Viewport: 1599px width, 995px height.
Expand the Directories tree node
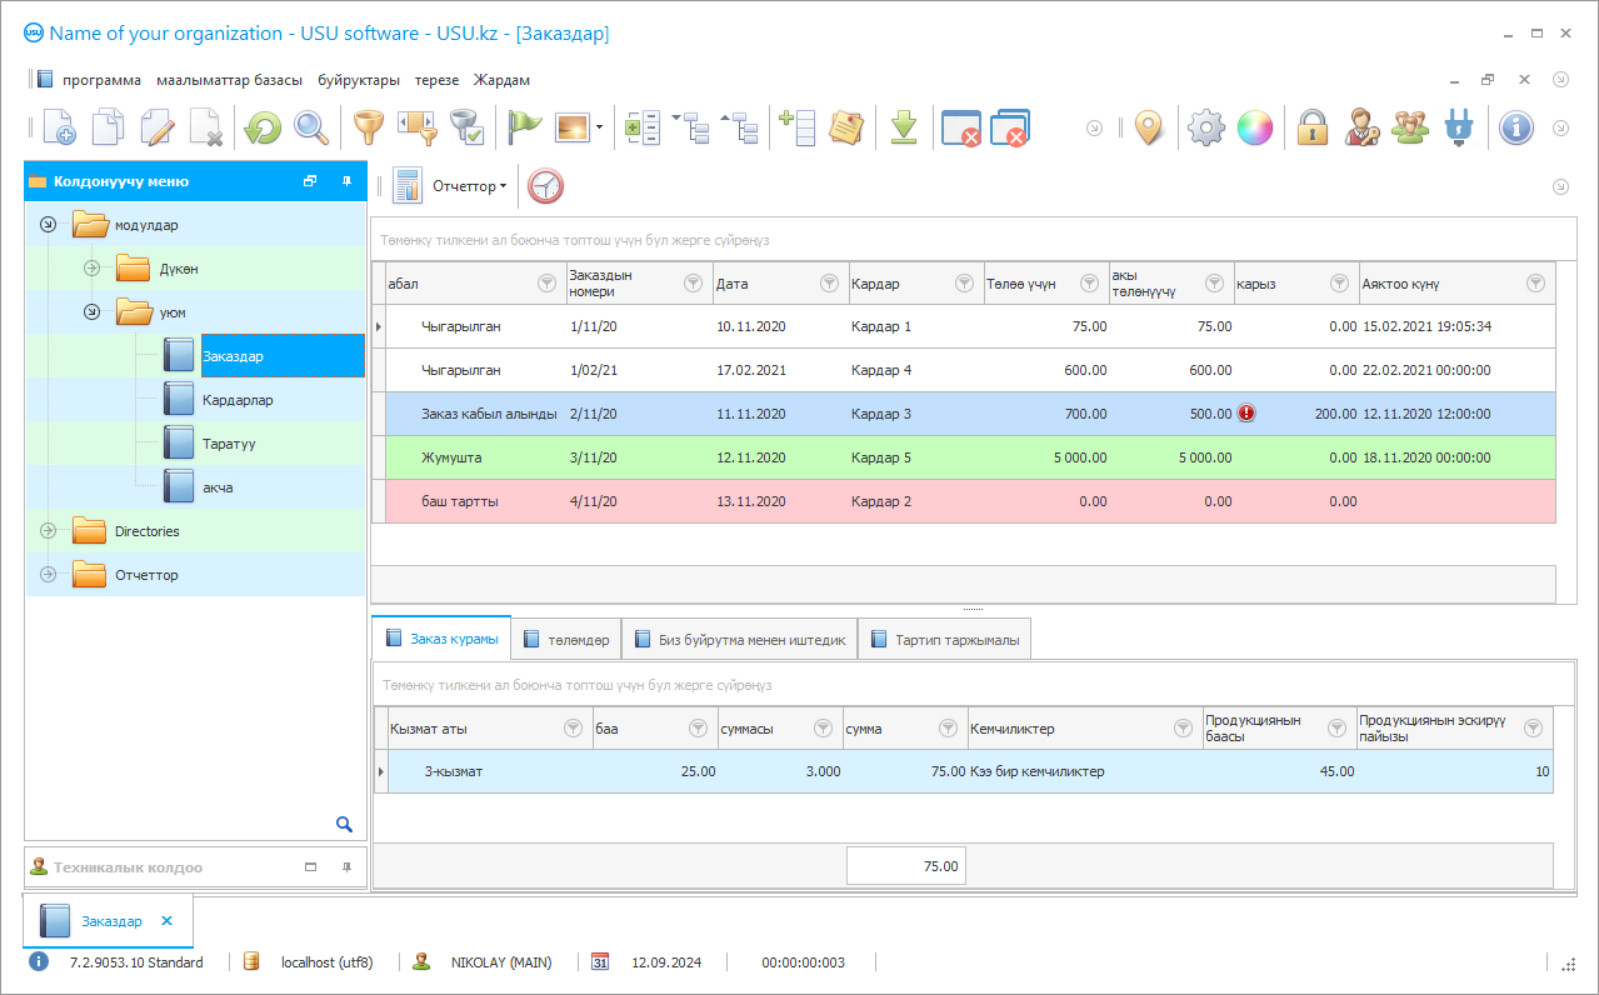(x=48, y=531)
